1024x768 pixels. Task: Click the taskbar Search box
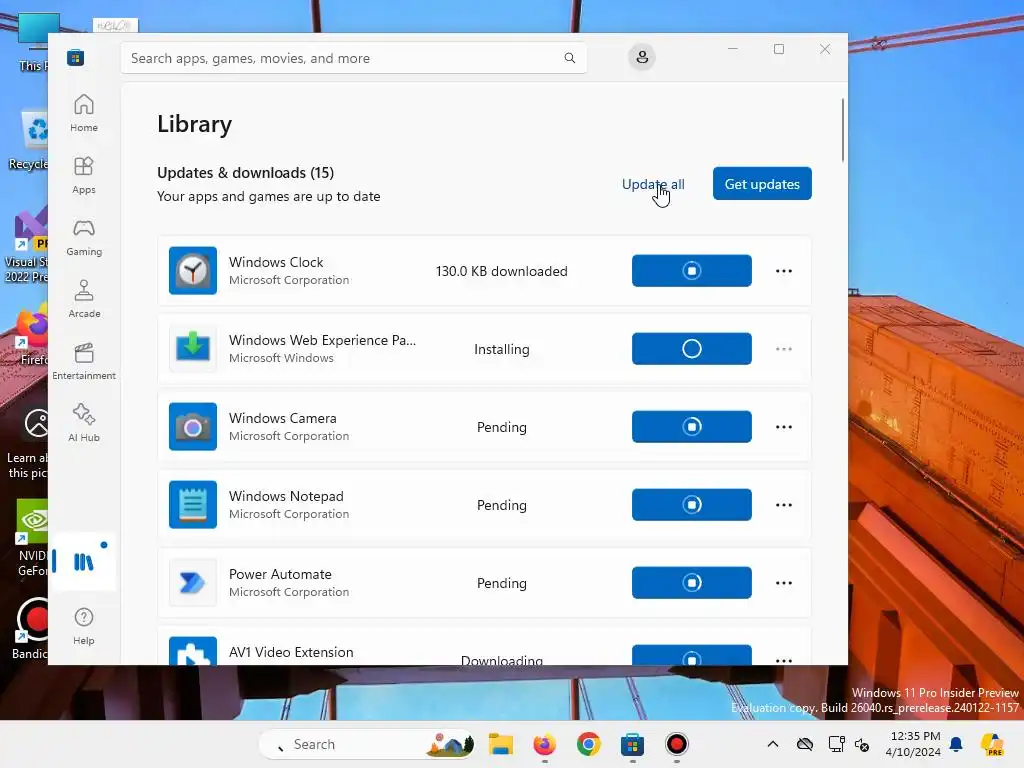pyautogui.click(x=366, y=744)
